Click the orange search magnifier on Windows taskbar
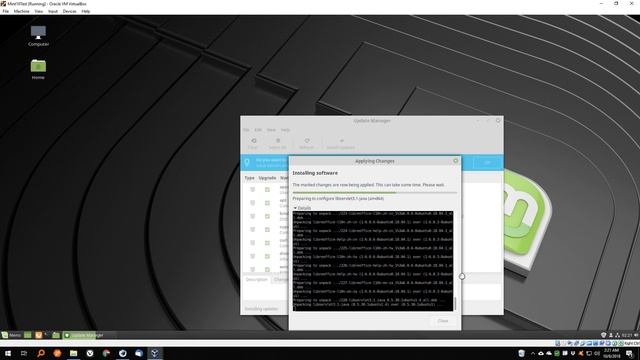640x360 pixels. [x=41, y=353]
